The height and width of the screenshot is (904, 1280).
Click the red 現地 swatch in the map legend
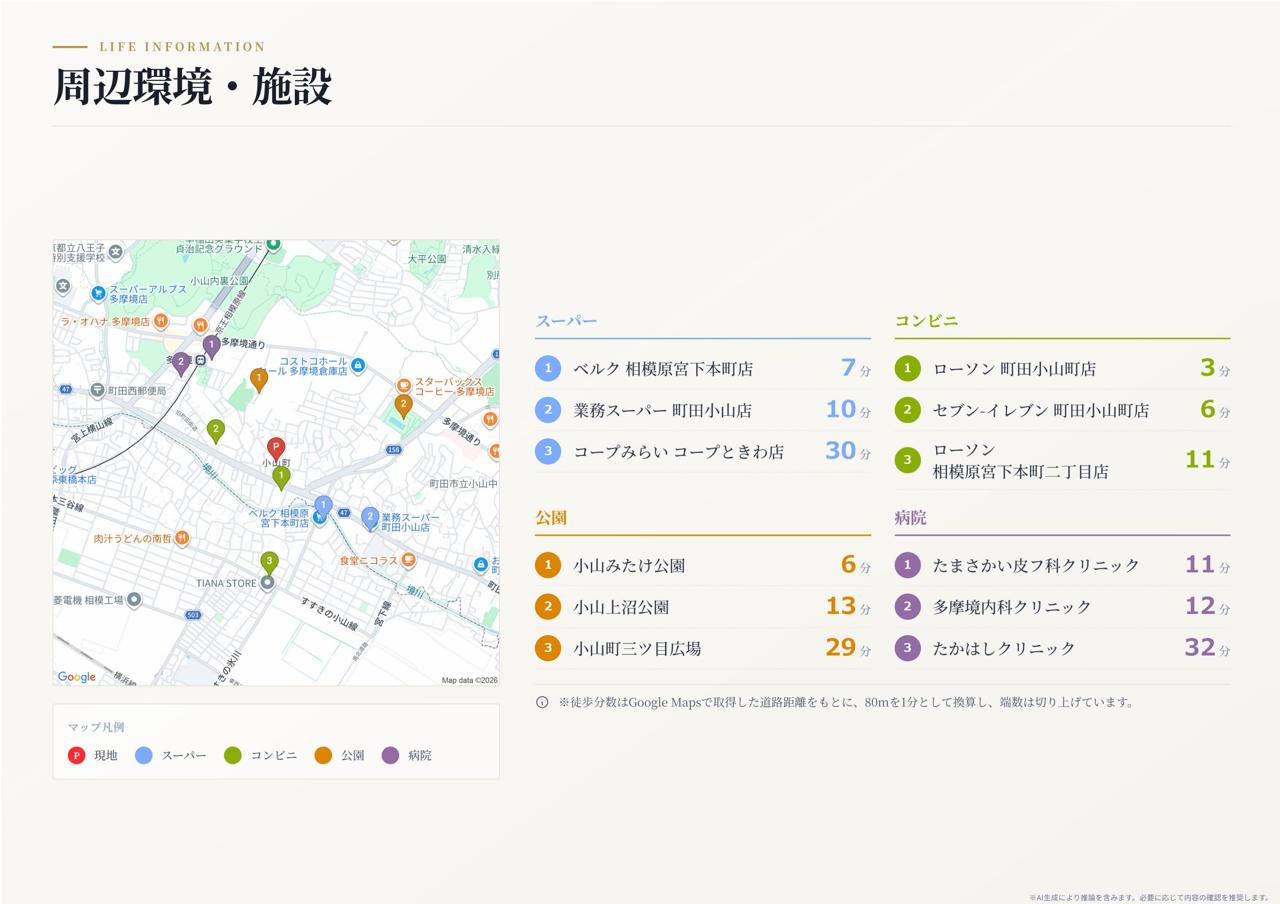point(76,755)
